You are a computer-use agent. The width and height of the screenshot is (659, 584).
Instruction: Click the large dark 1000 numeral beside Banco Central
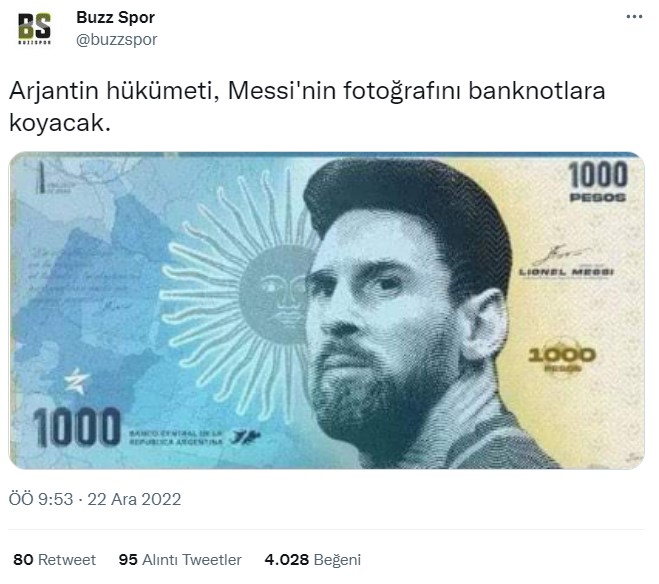pos(77,426)
